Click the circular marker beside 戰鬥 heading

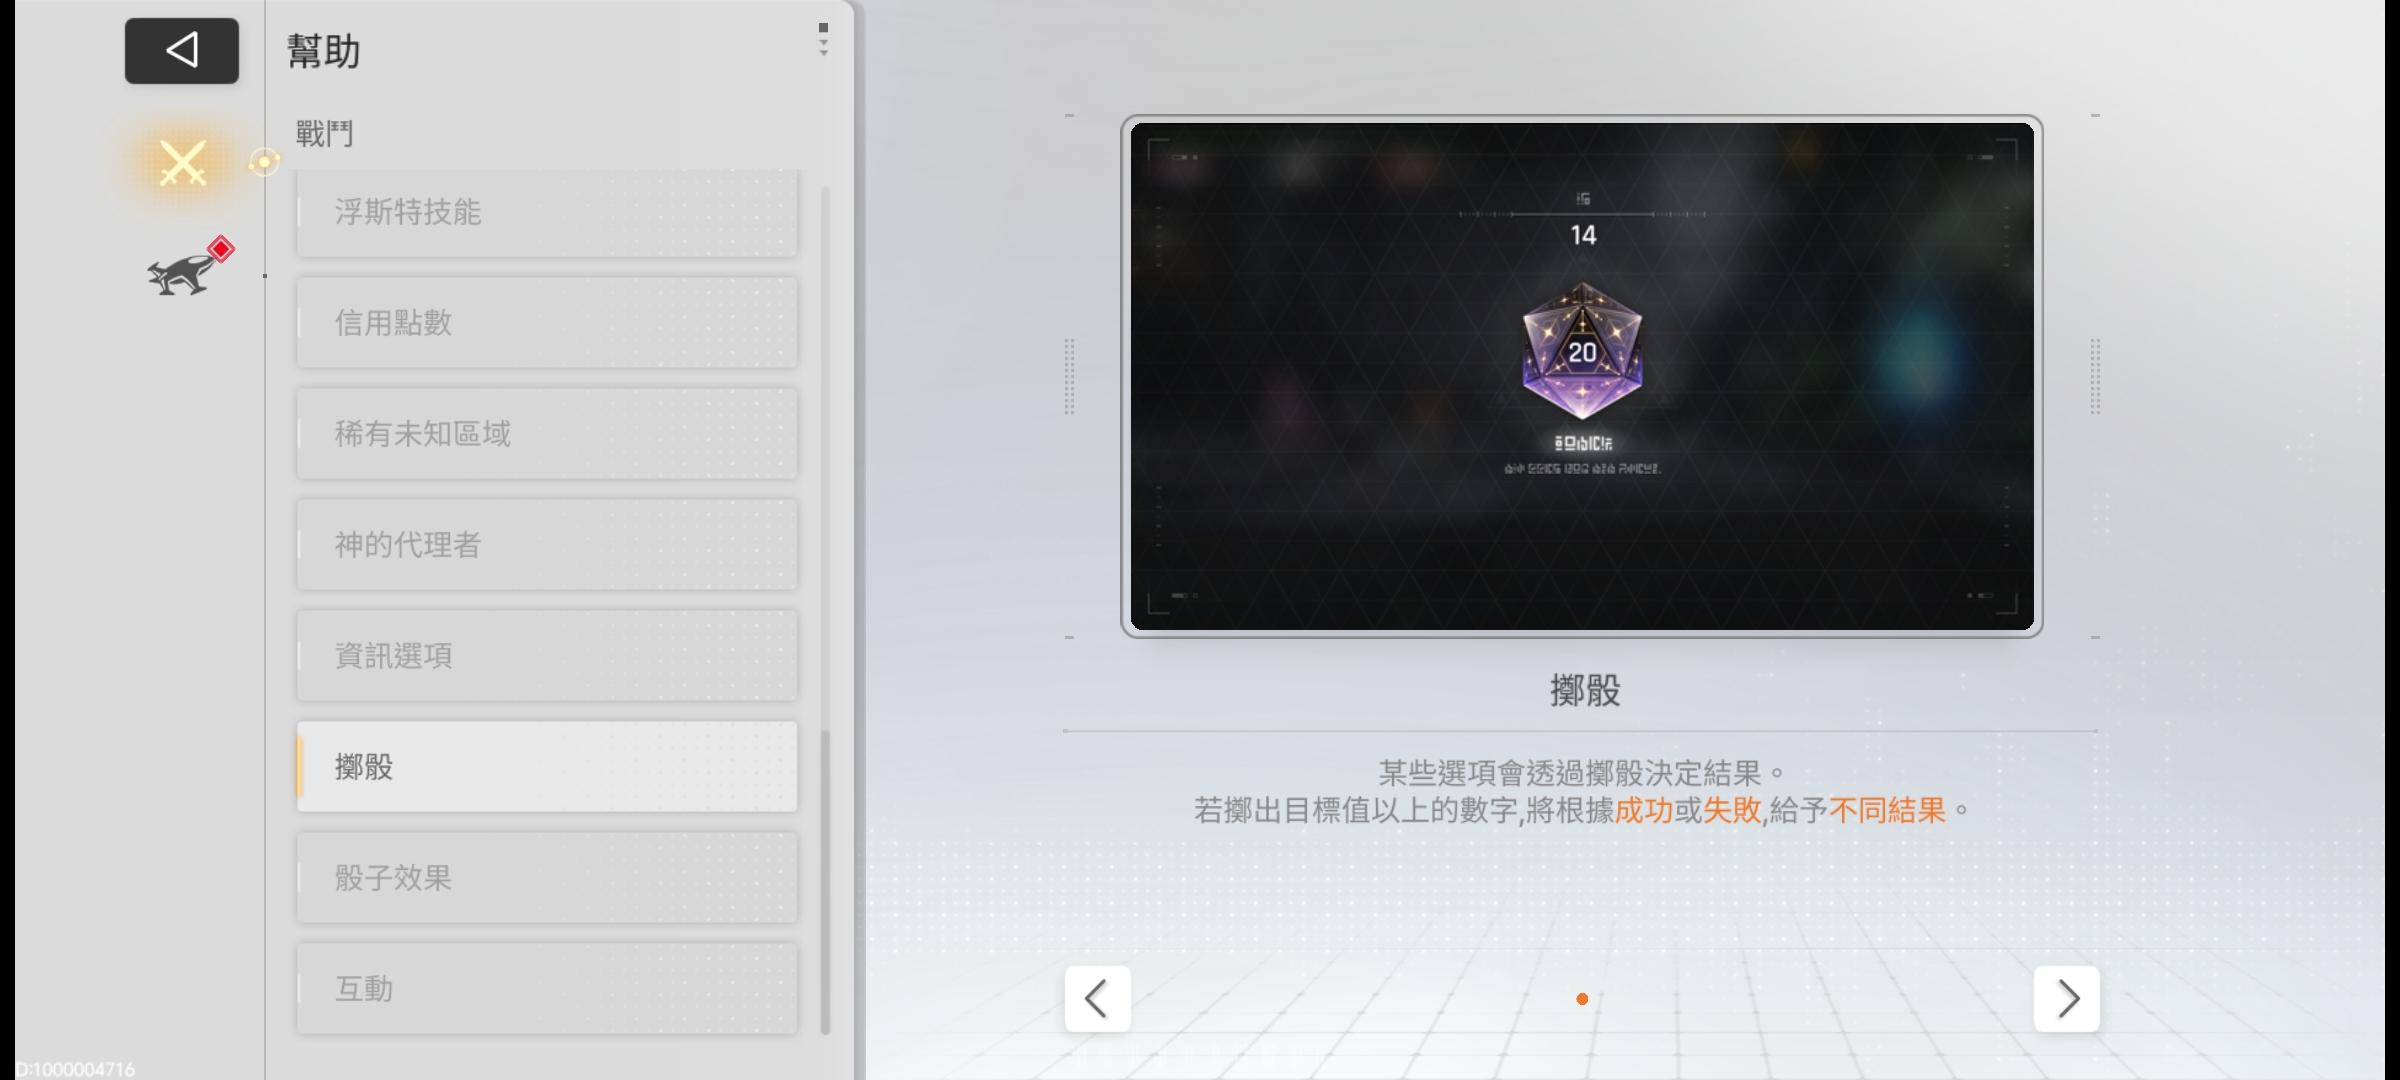[x=264, y=162]
